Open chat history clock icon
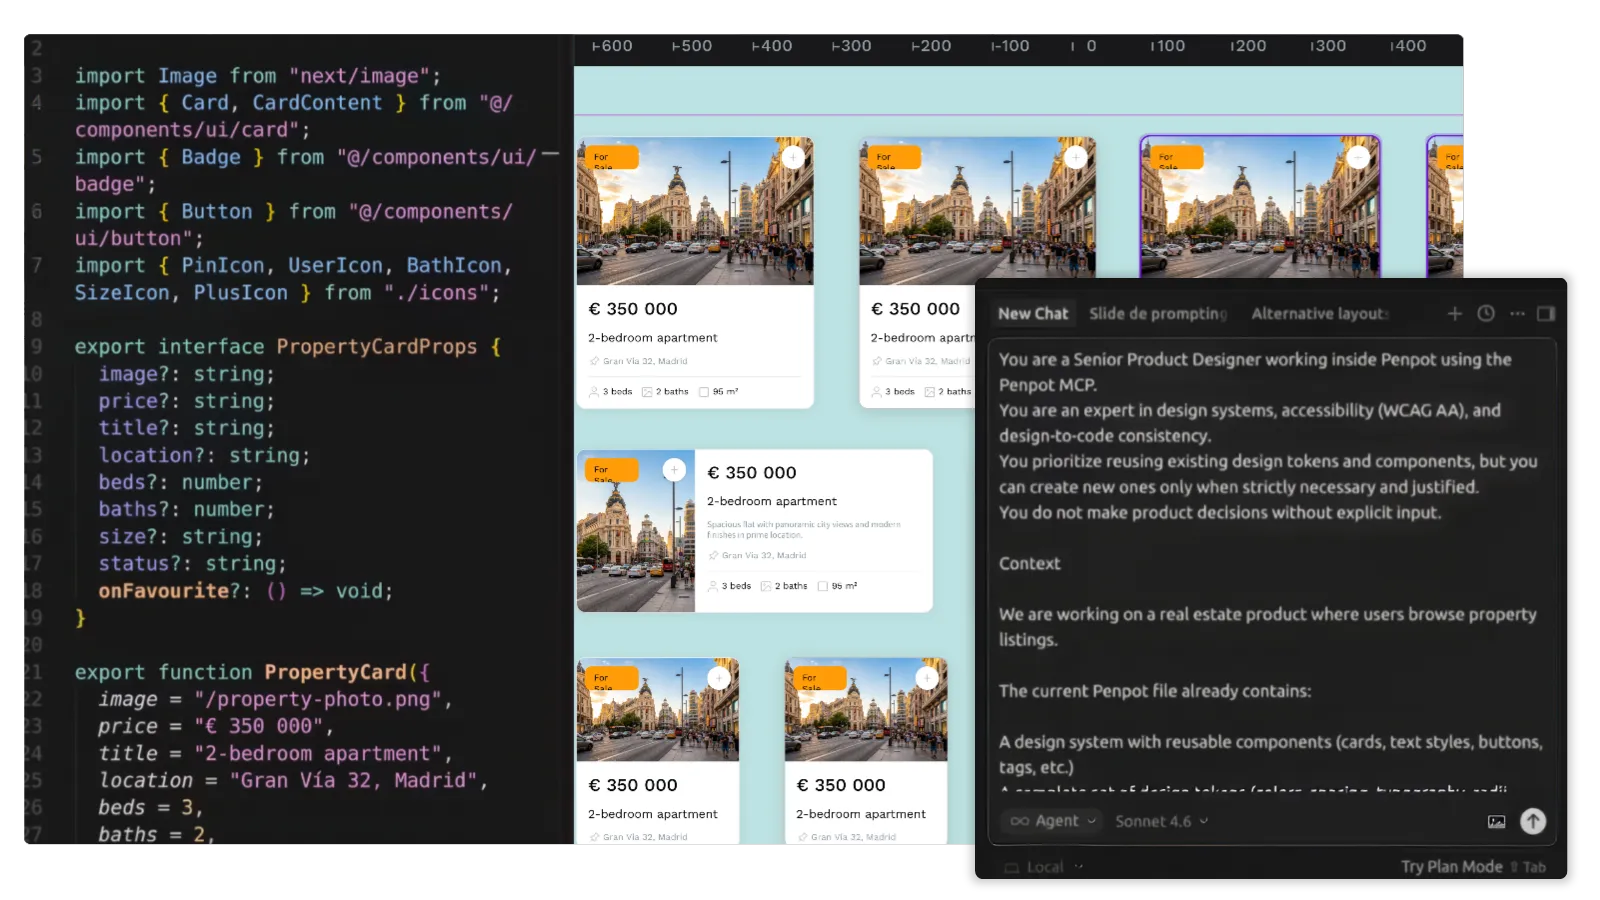Image resolution: width=1600 pixels, height=900 pixels. 1486,314
